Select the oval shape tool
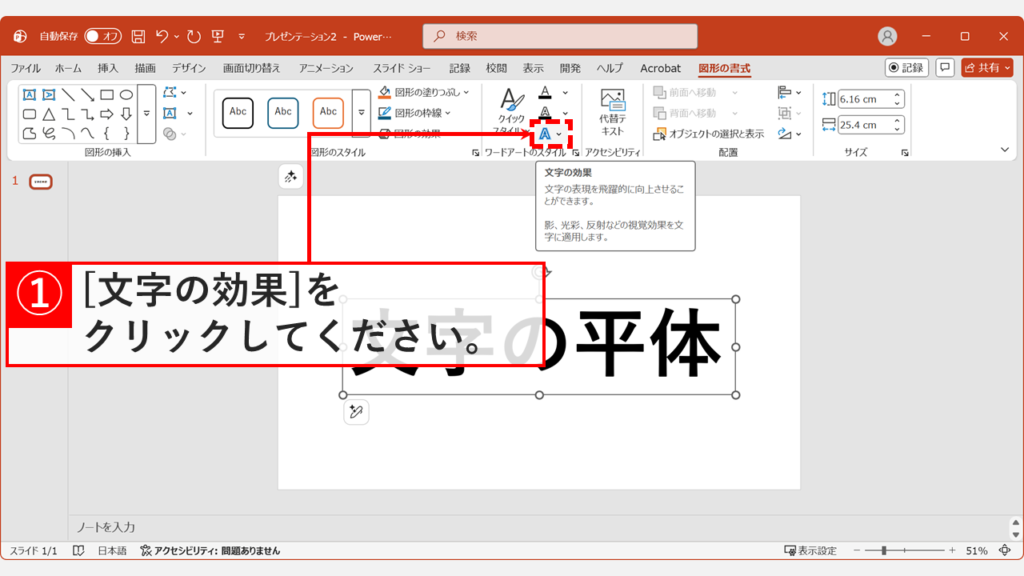Image resolution: width=1024 pixels, height=576 pixels. 127,95
